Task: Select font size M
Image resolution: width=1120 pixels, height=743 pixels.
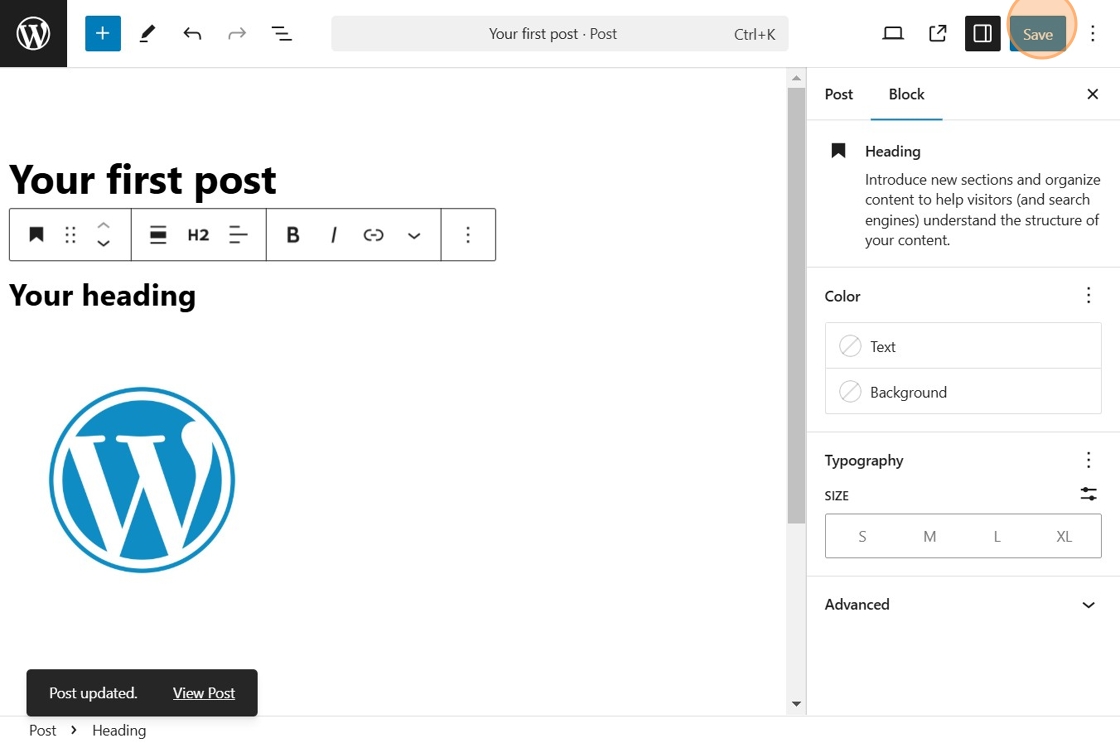Action: [x=929, y=537]
